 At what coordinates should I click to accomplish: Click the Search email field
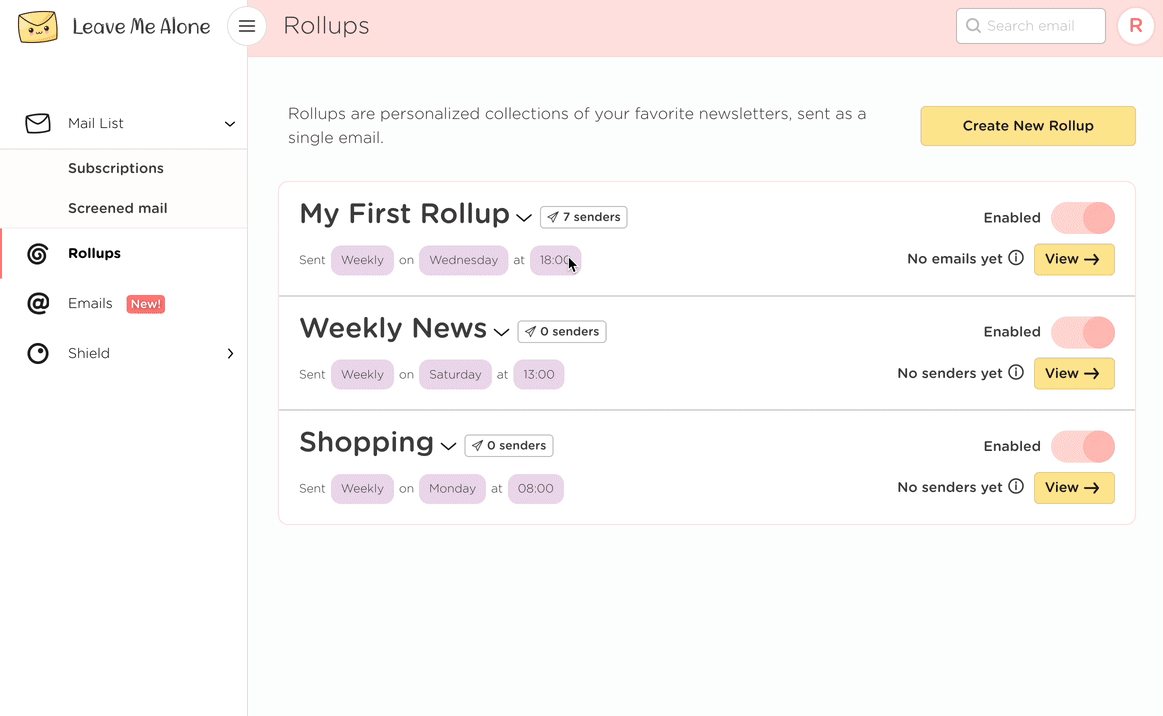(1040, 26)
